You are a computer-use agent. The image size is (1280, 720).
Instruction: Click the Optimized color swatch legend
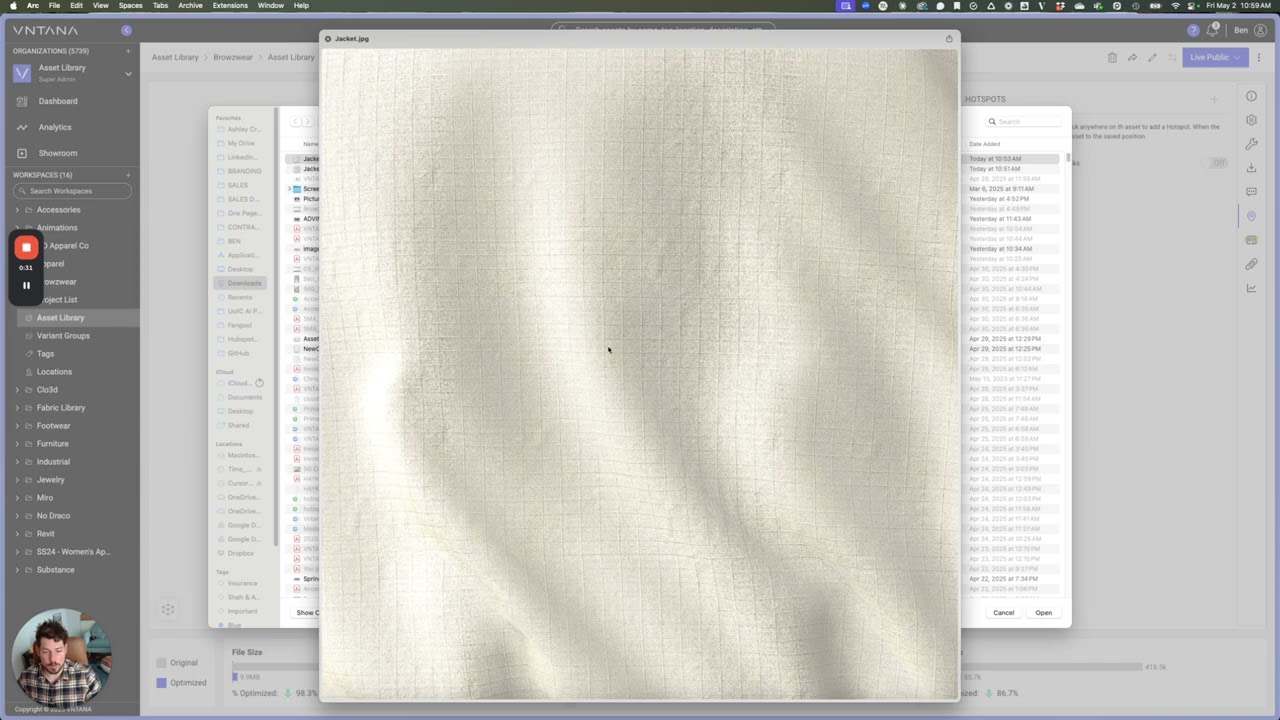click(161, 683)
